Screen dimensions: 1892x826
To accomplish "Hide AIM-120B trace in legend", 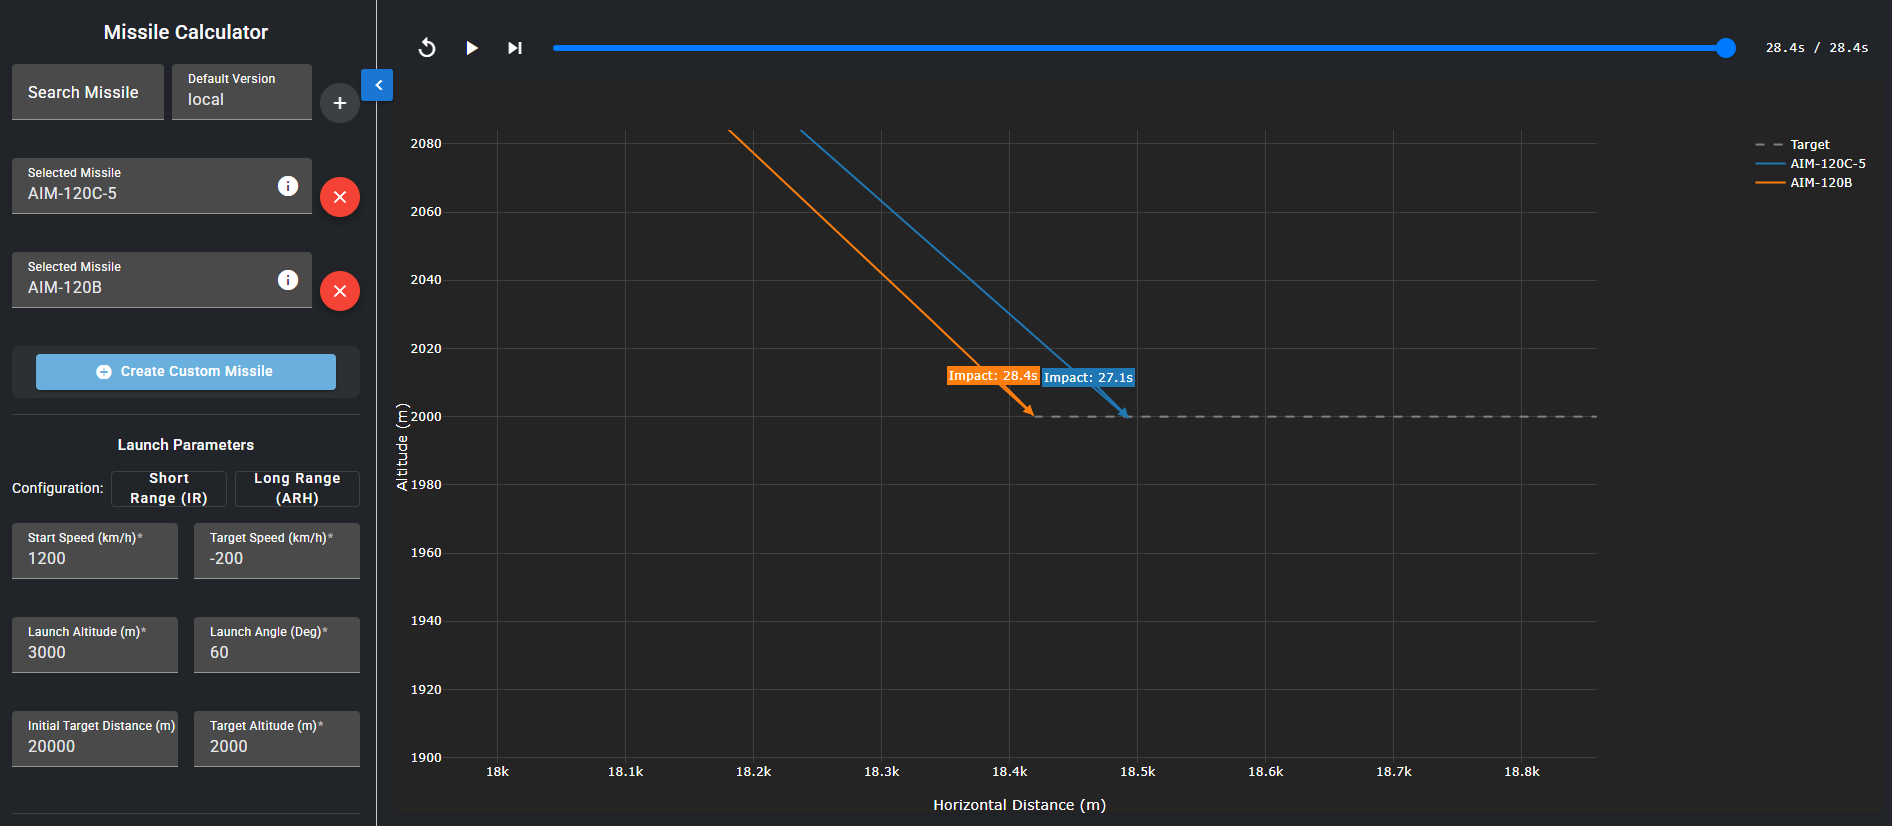I will point(1820,183).
